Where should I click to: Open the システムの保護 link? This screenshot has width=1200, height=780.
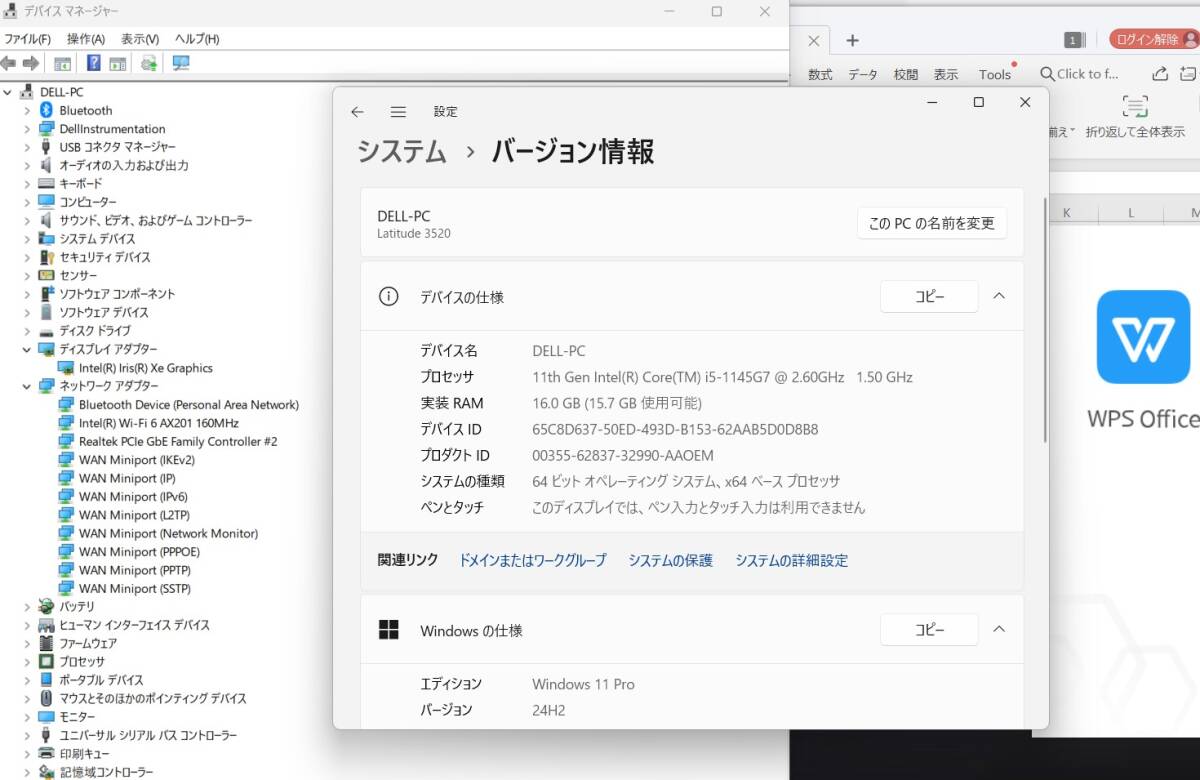coord(671,560)
